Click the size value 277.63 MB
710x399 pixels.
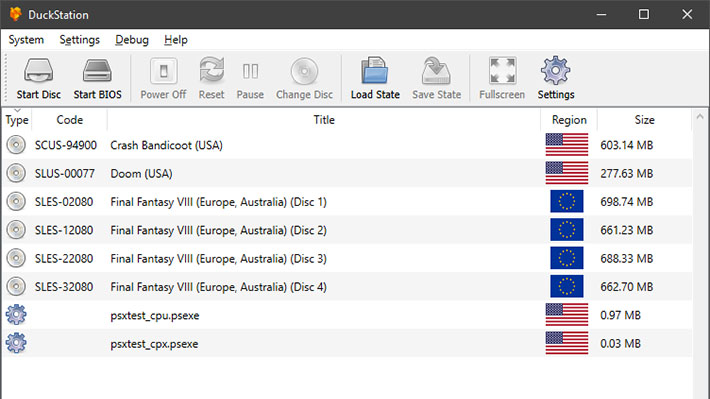627,174
